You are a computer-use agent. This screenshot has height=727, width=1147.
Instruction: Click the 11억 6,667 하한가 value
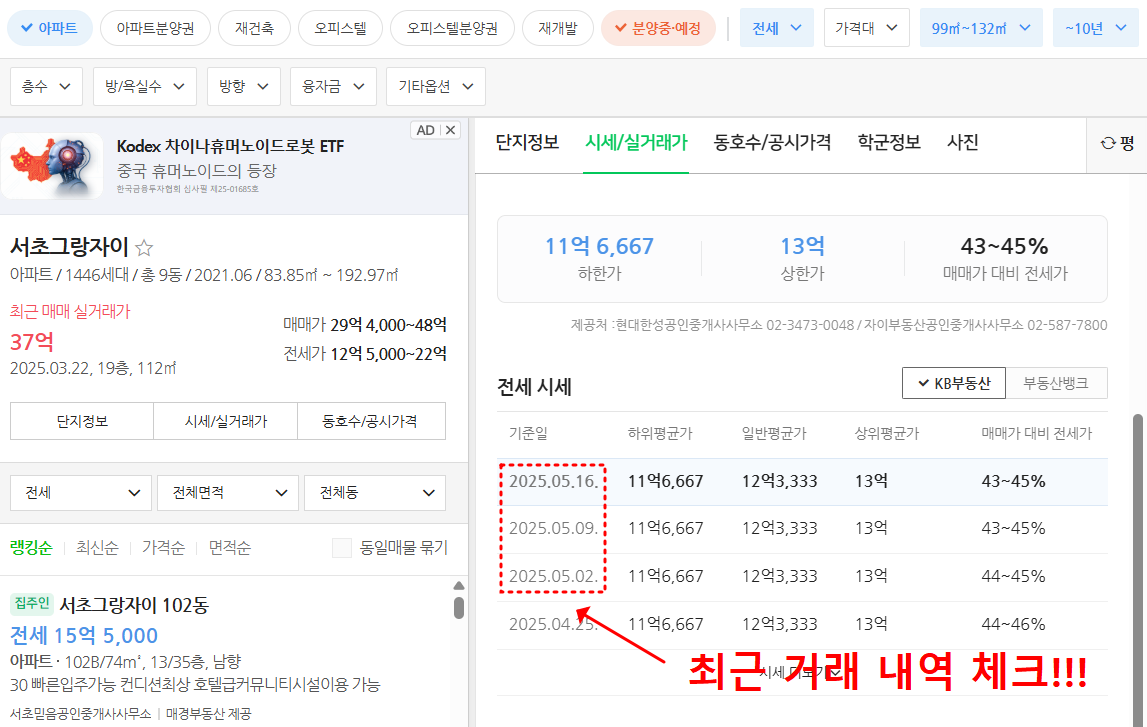(x=599, y=246)
